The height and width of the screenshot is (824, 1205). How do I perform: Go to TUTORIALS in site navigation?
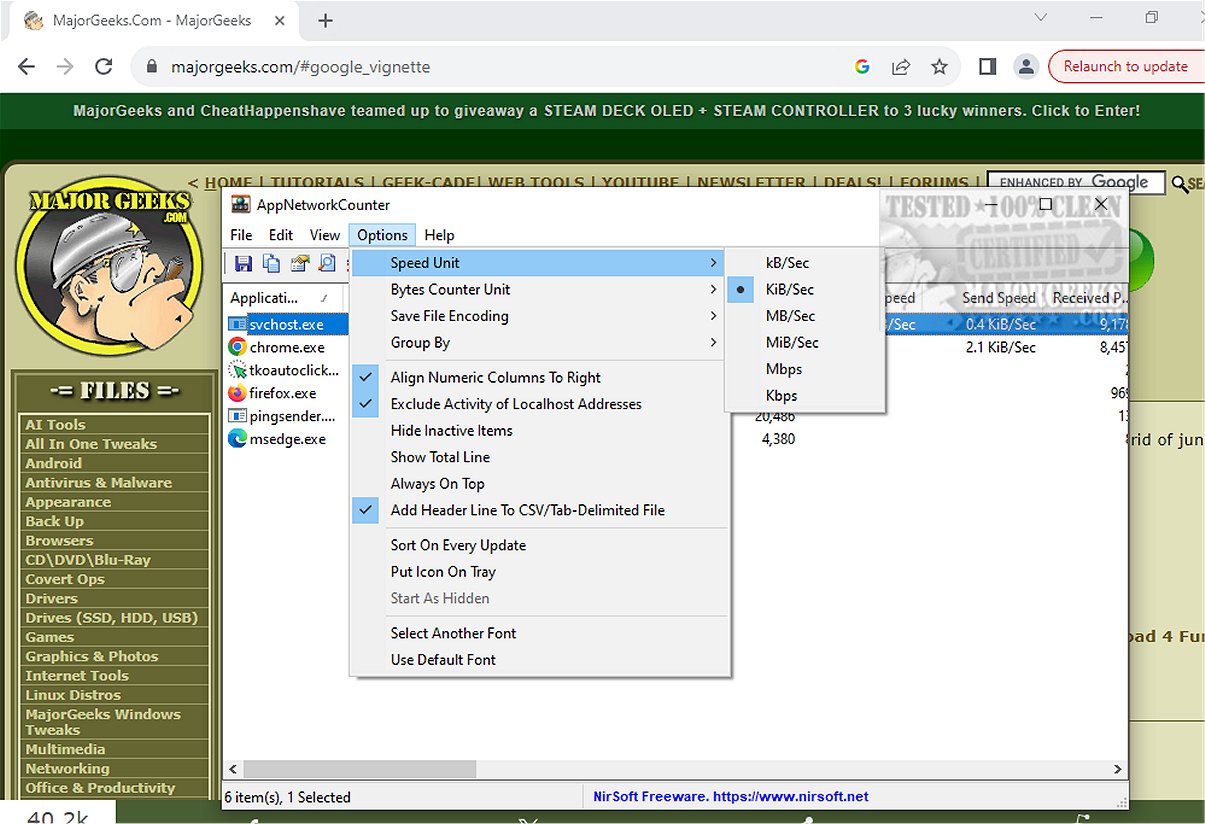point(317,183)
